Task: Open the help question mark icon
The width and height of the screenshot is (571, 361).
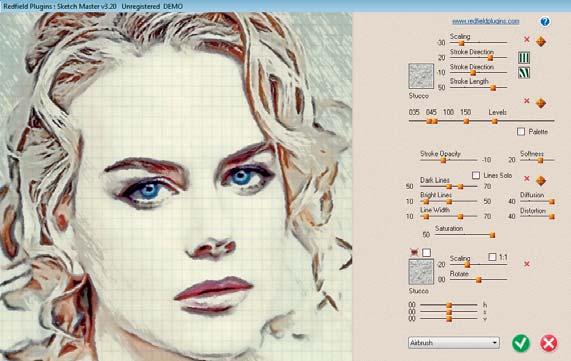Action: coord(545,21)
